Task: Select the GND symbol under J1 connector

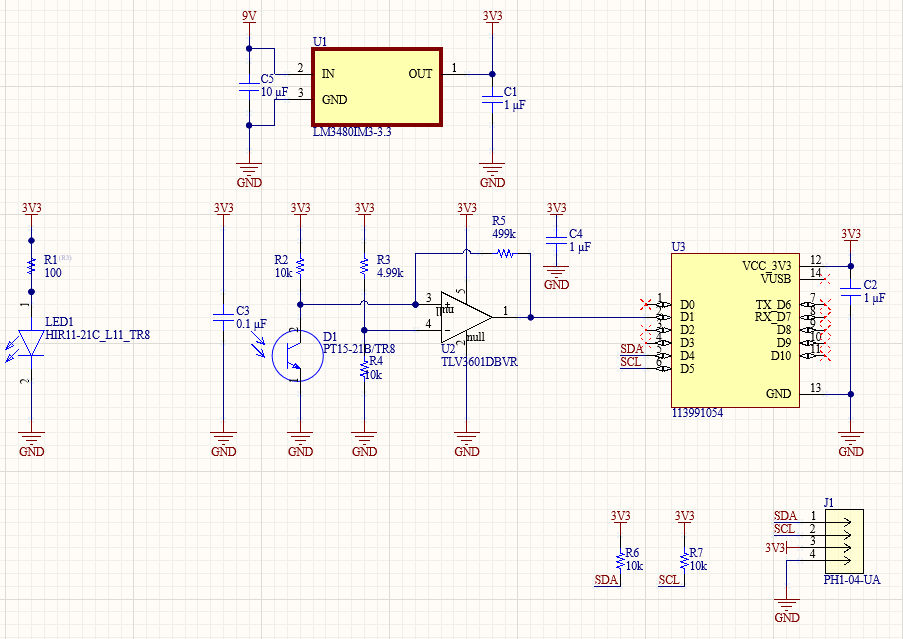Action: tap(787, 604)
